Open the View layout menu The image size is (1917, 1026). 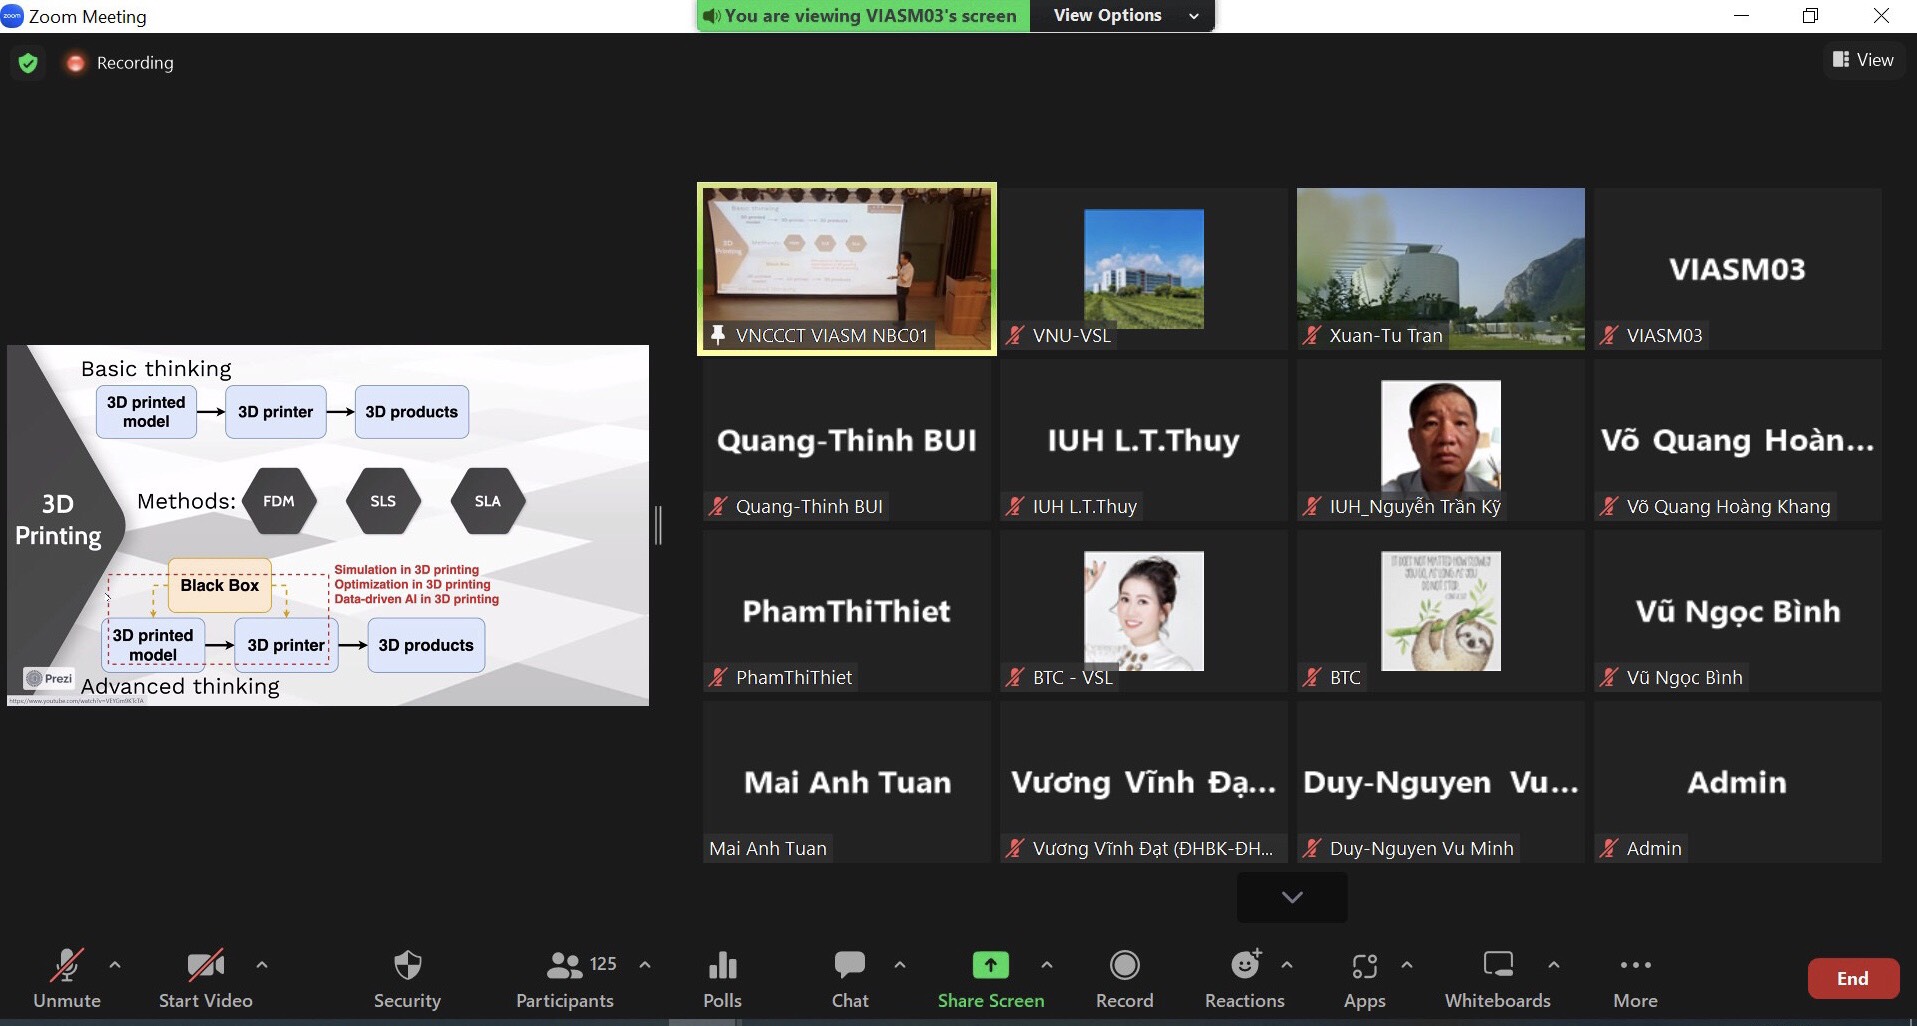[1863, 60]
